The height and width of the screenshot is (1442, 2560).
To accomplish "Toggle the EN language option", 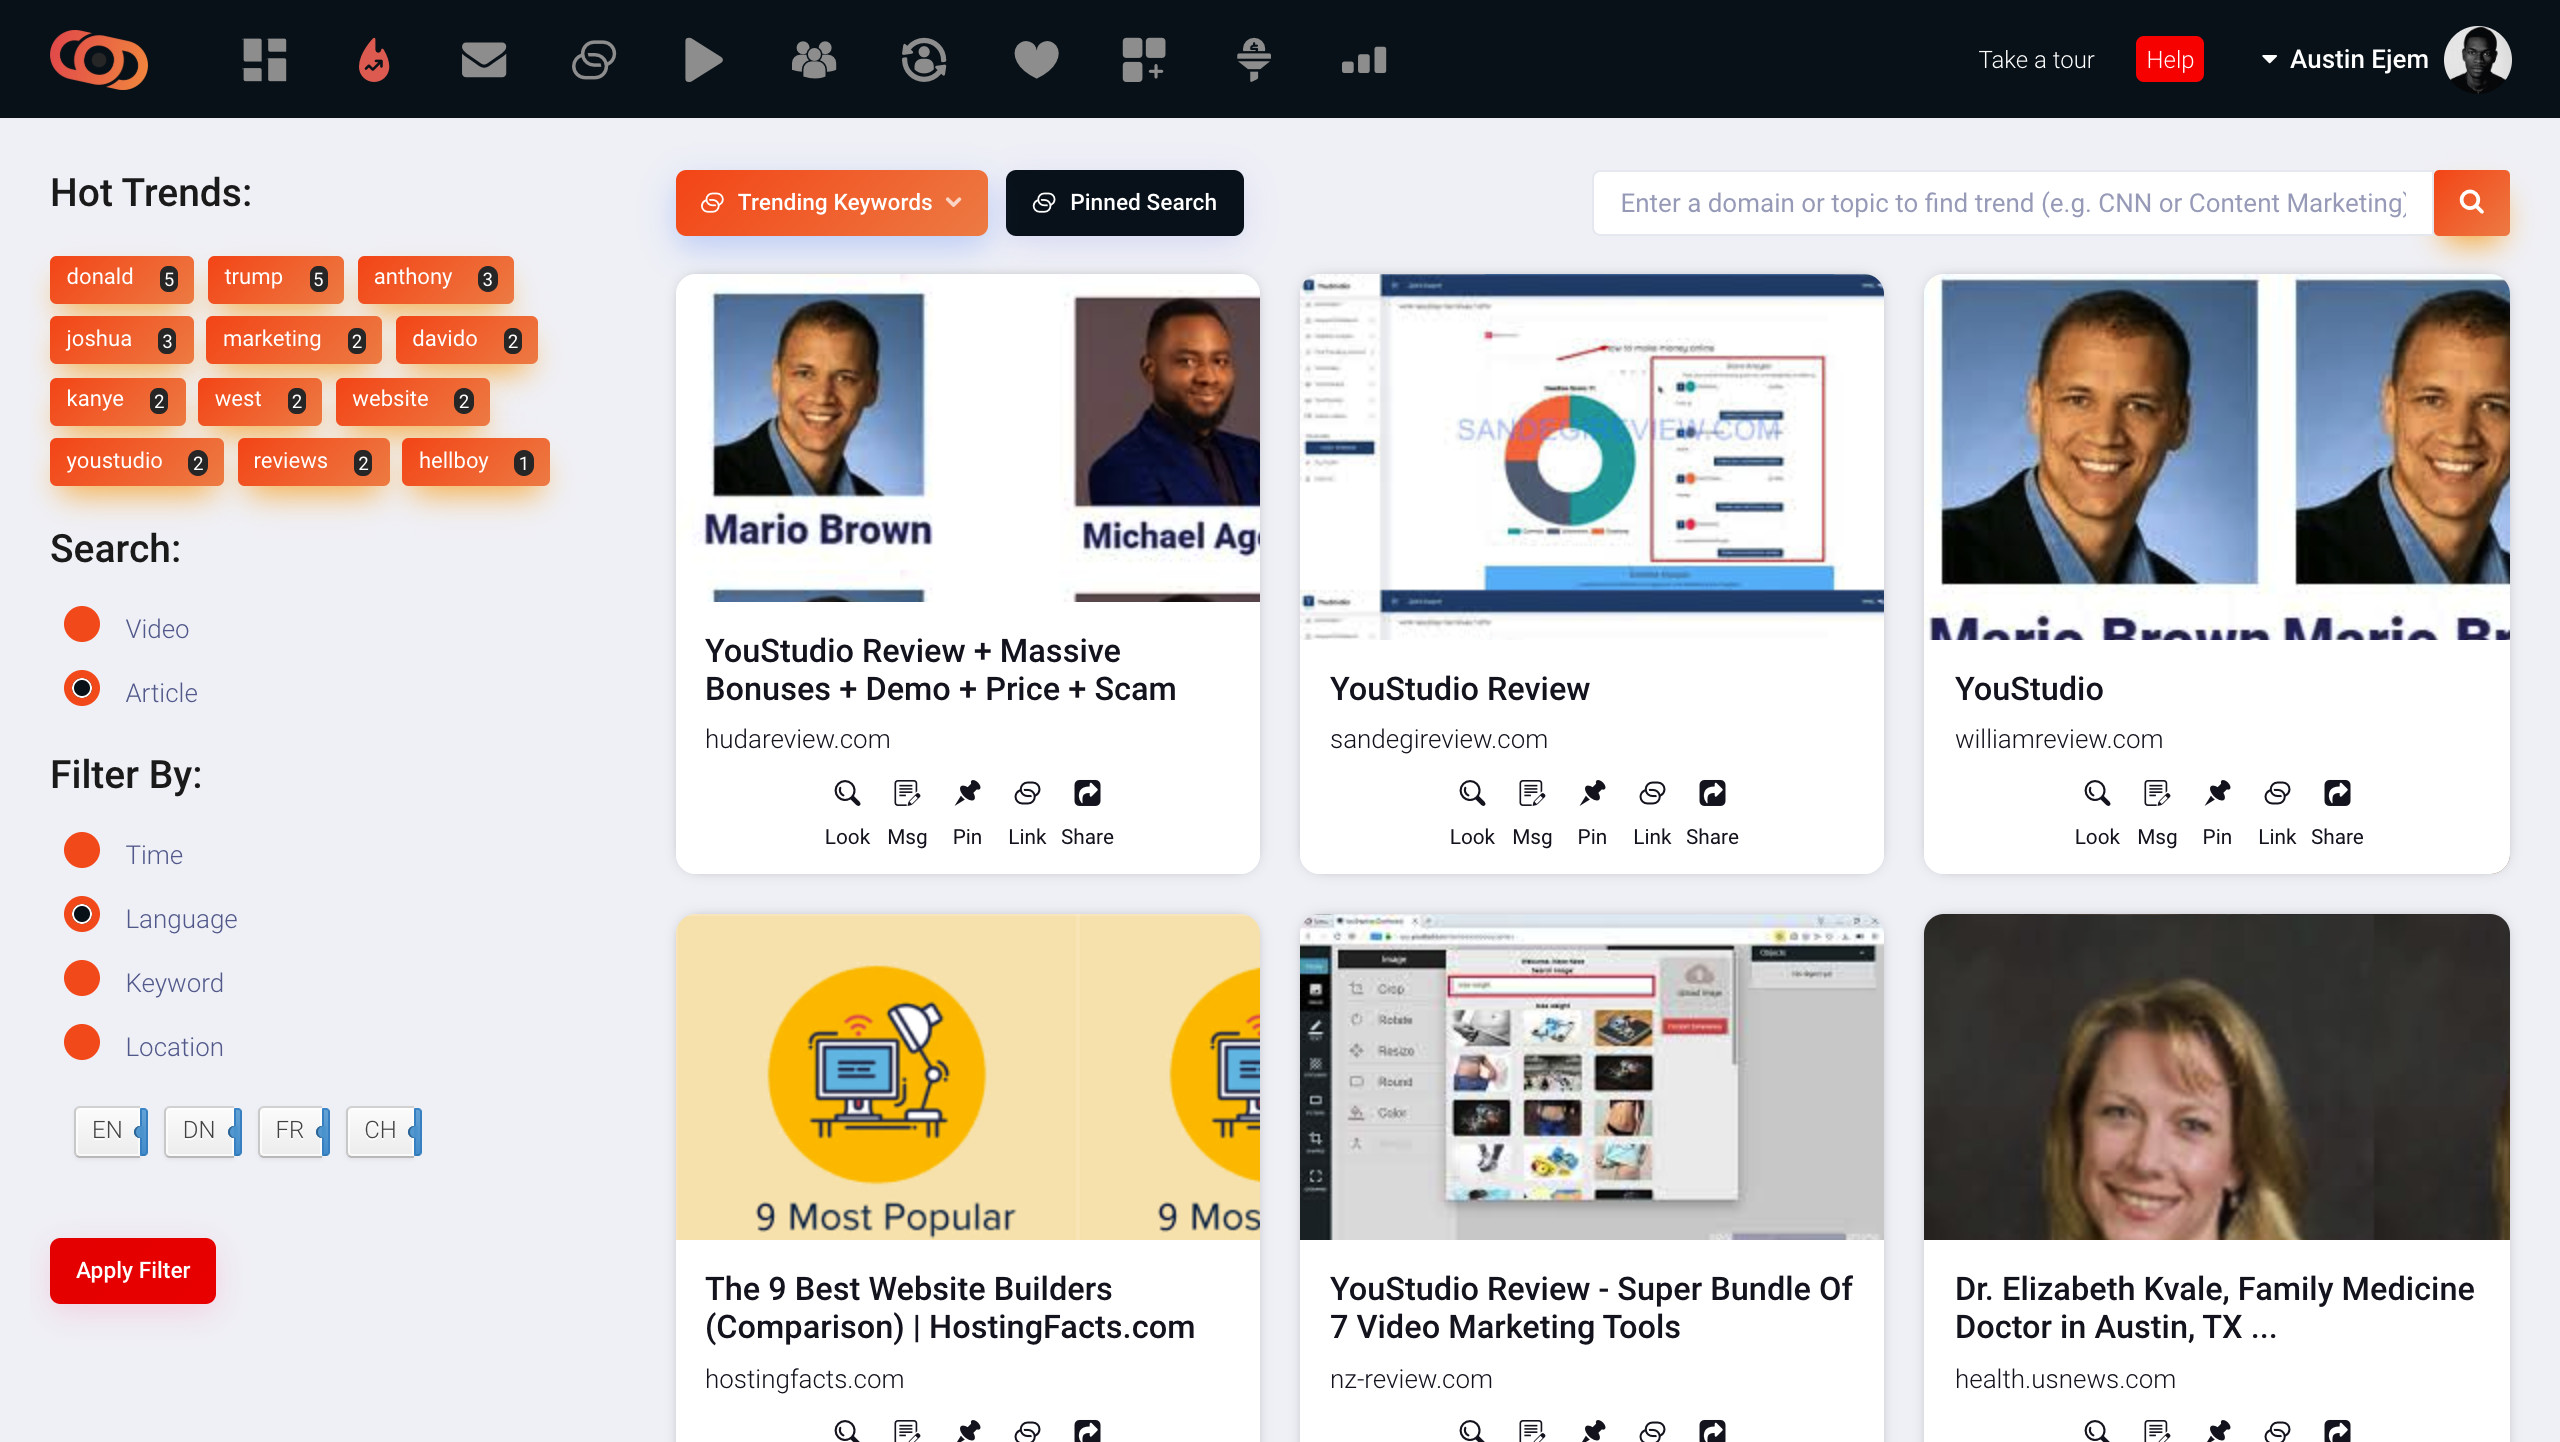I will (111, 1131).
